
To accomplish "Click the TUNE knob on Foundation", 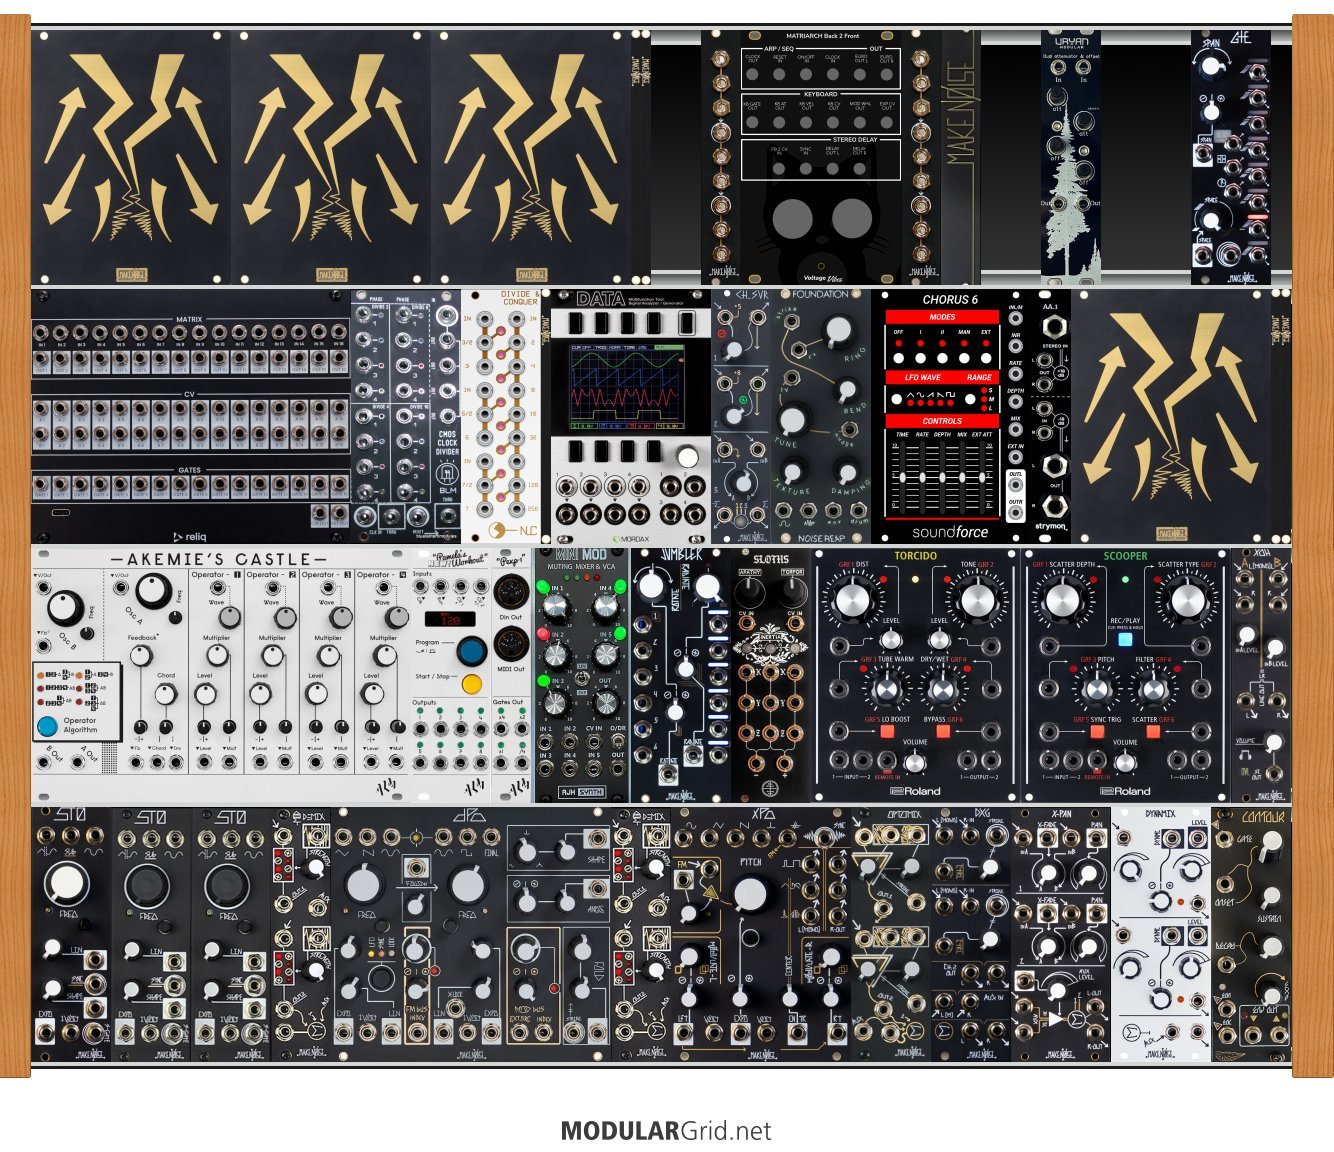I will [793, 420].
